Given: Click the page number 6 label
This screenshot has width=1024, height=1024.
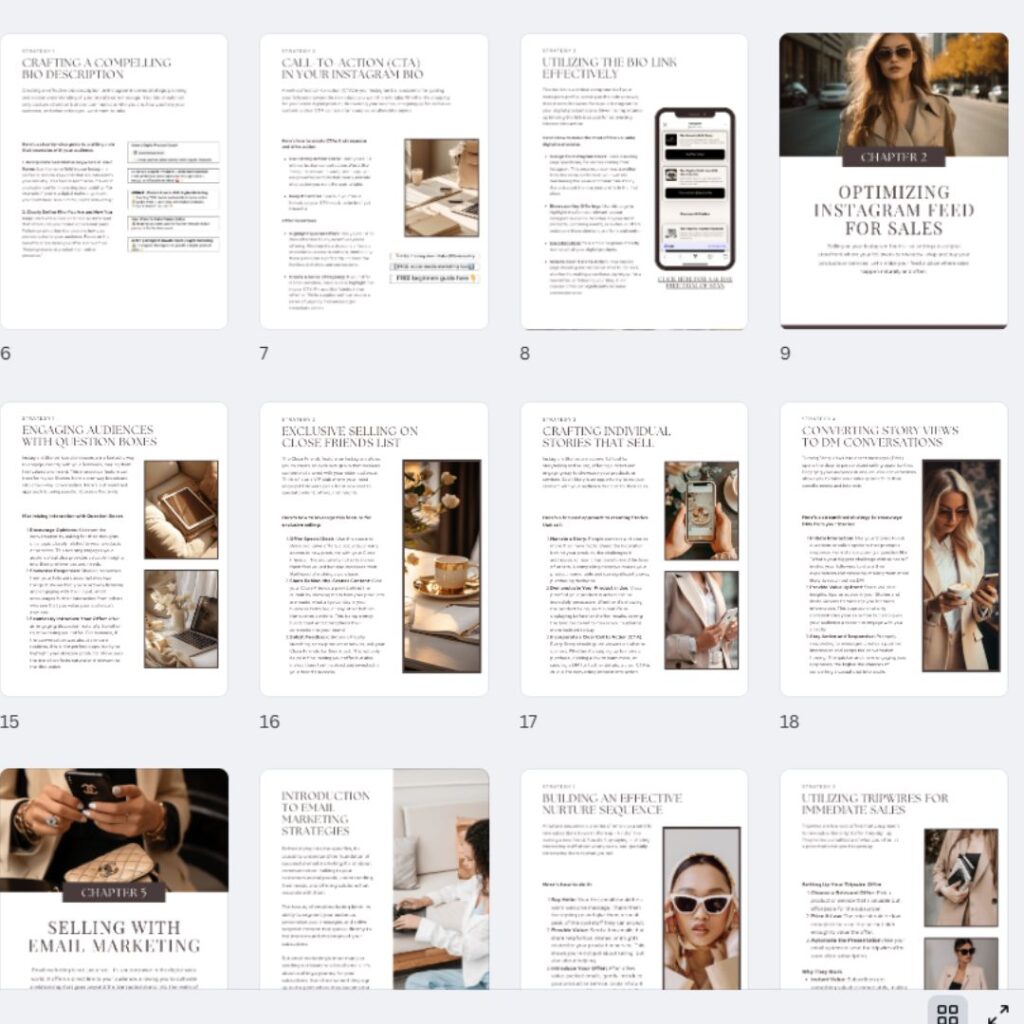Looking at the screenshot, I should click(6, 353).
